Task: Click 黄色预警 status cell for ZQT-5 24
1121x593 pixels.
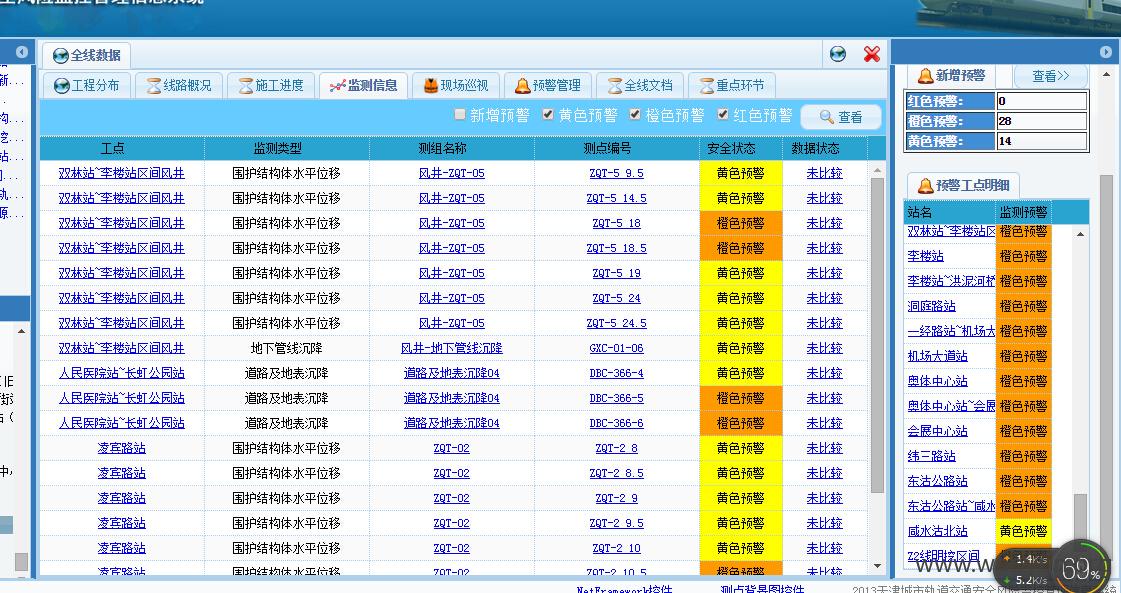Action: click(741, 298)
